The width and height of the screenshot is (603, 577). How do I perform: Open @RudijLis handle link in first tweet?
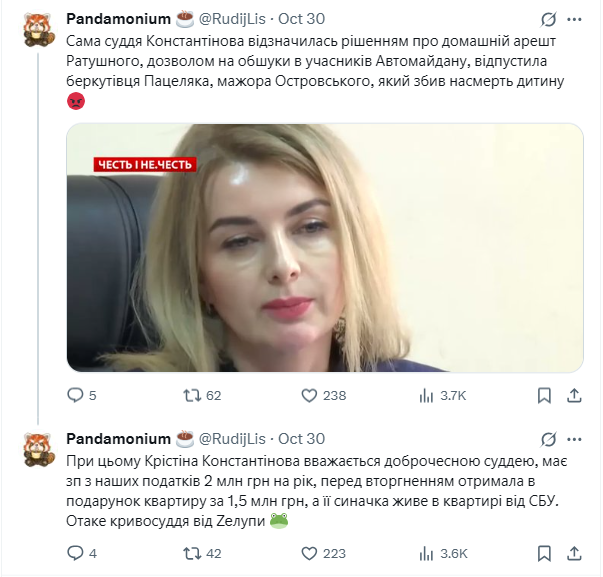click(x=232, y=19)
